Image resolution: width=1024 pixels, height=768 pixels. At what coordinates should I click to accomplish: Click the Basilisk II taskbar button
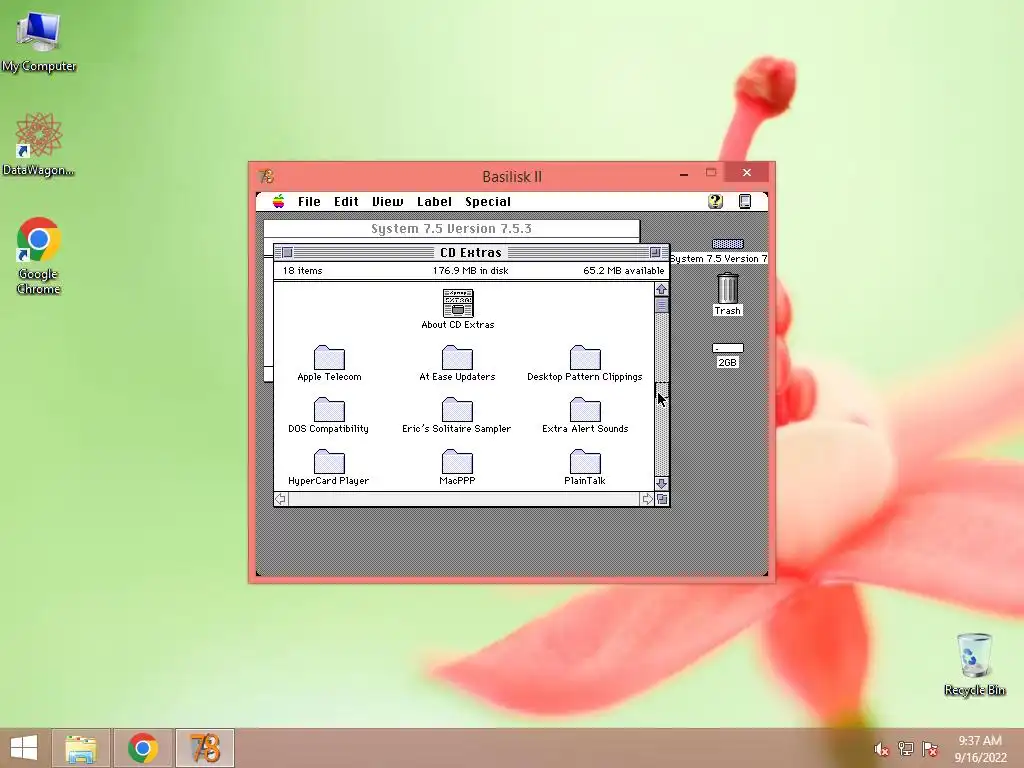pos(204,748)
